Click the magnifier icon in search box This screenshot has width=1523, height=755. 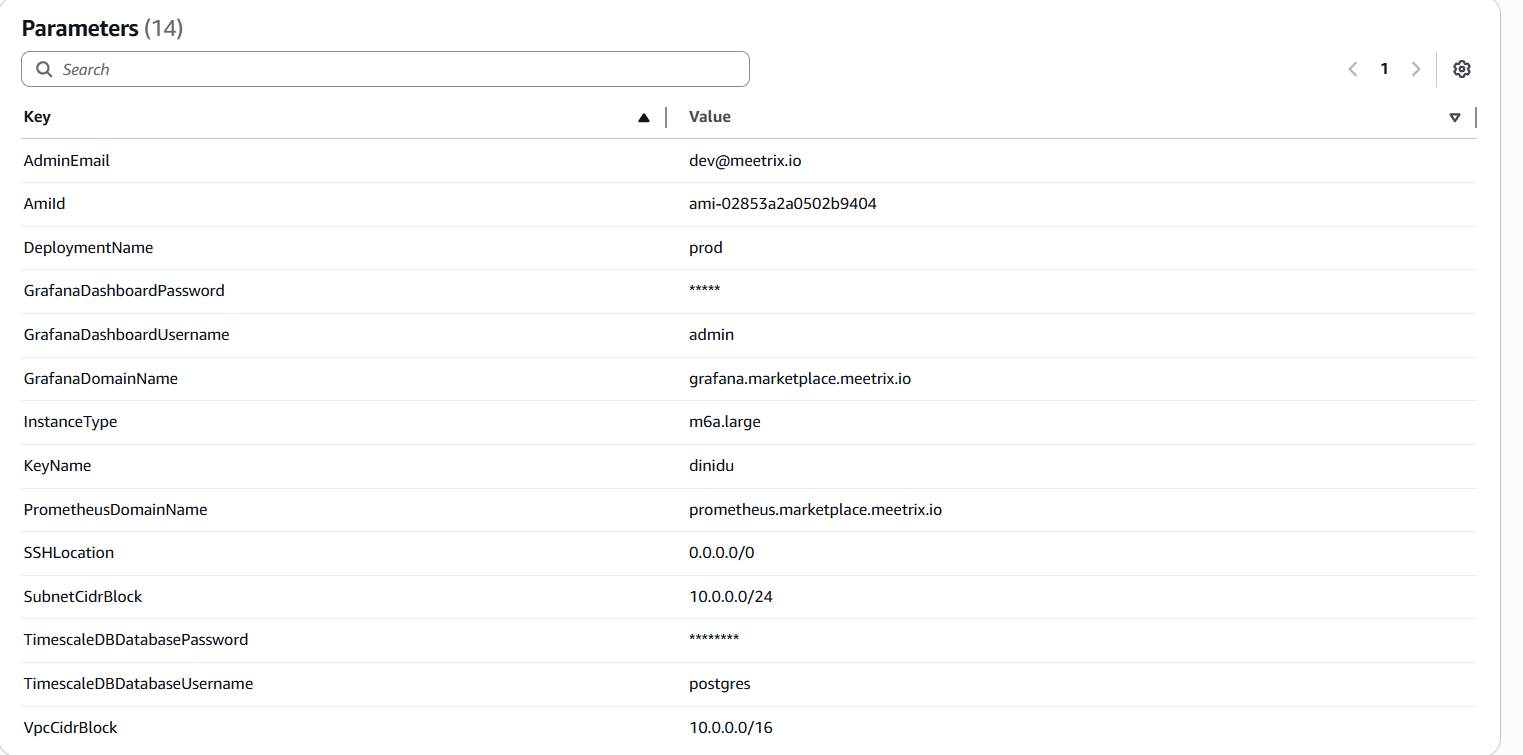click(44, 69)
